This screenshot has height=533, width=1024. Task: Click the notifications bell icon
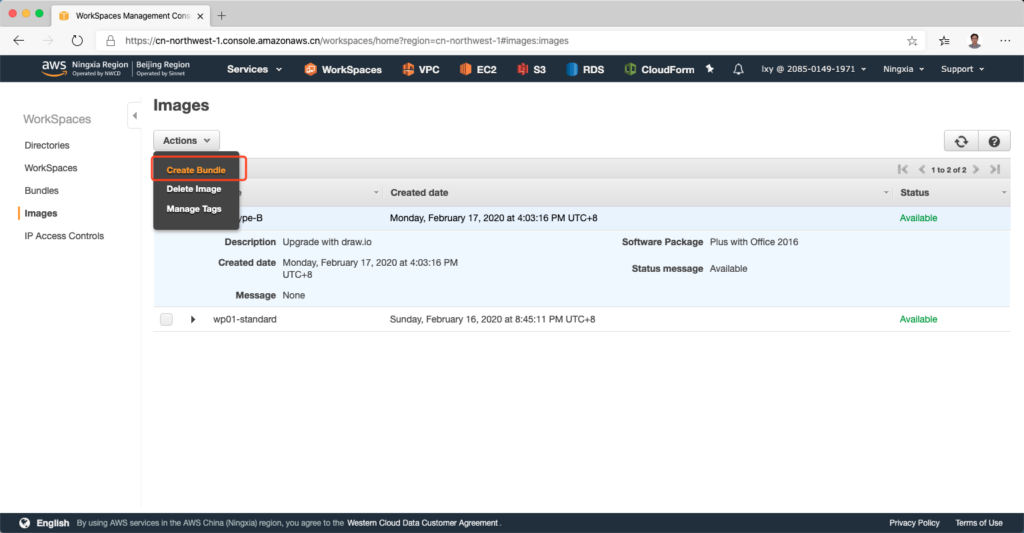point(738,69)
